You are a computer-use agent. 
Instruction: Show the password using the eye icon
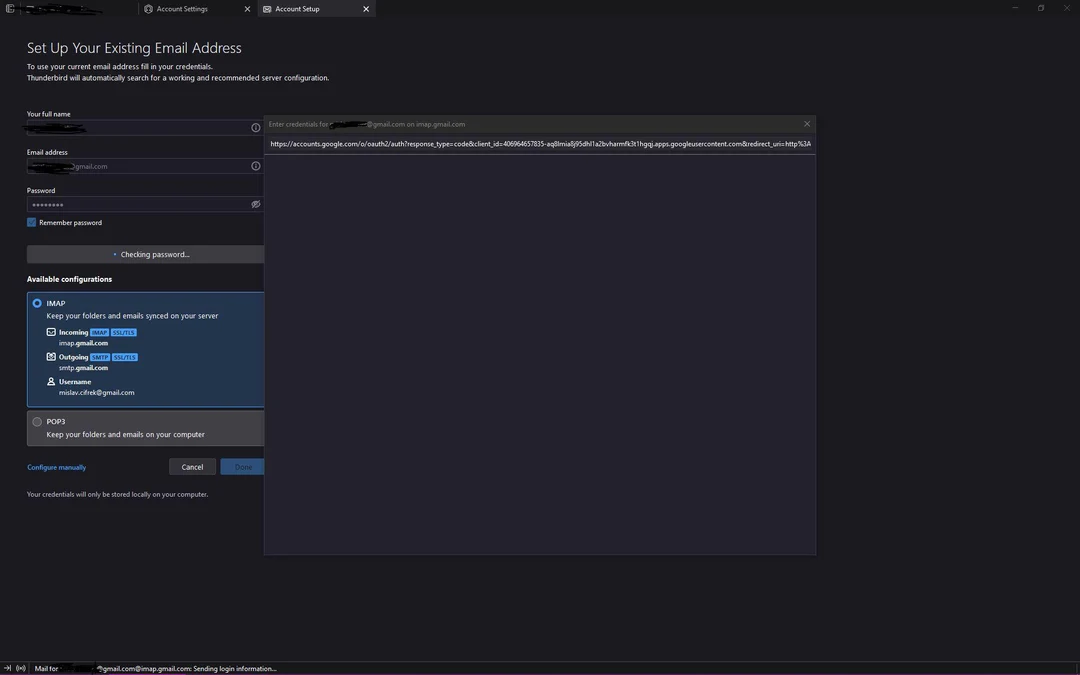tap(255, 204)
